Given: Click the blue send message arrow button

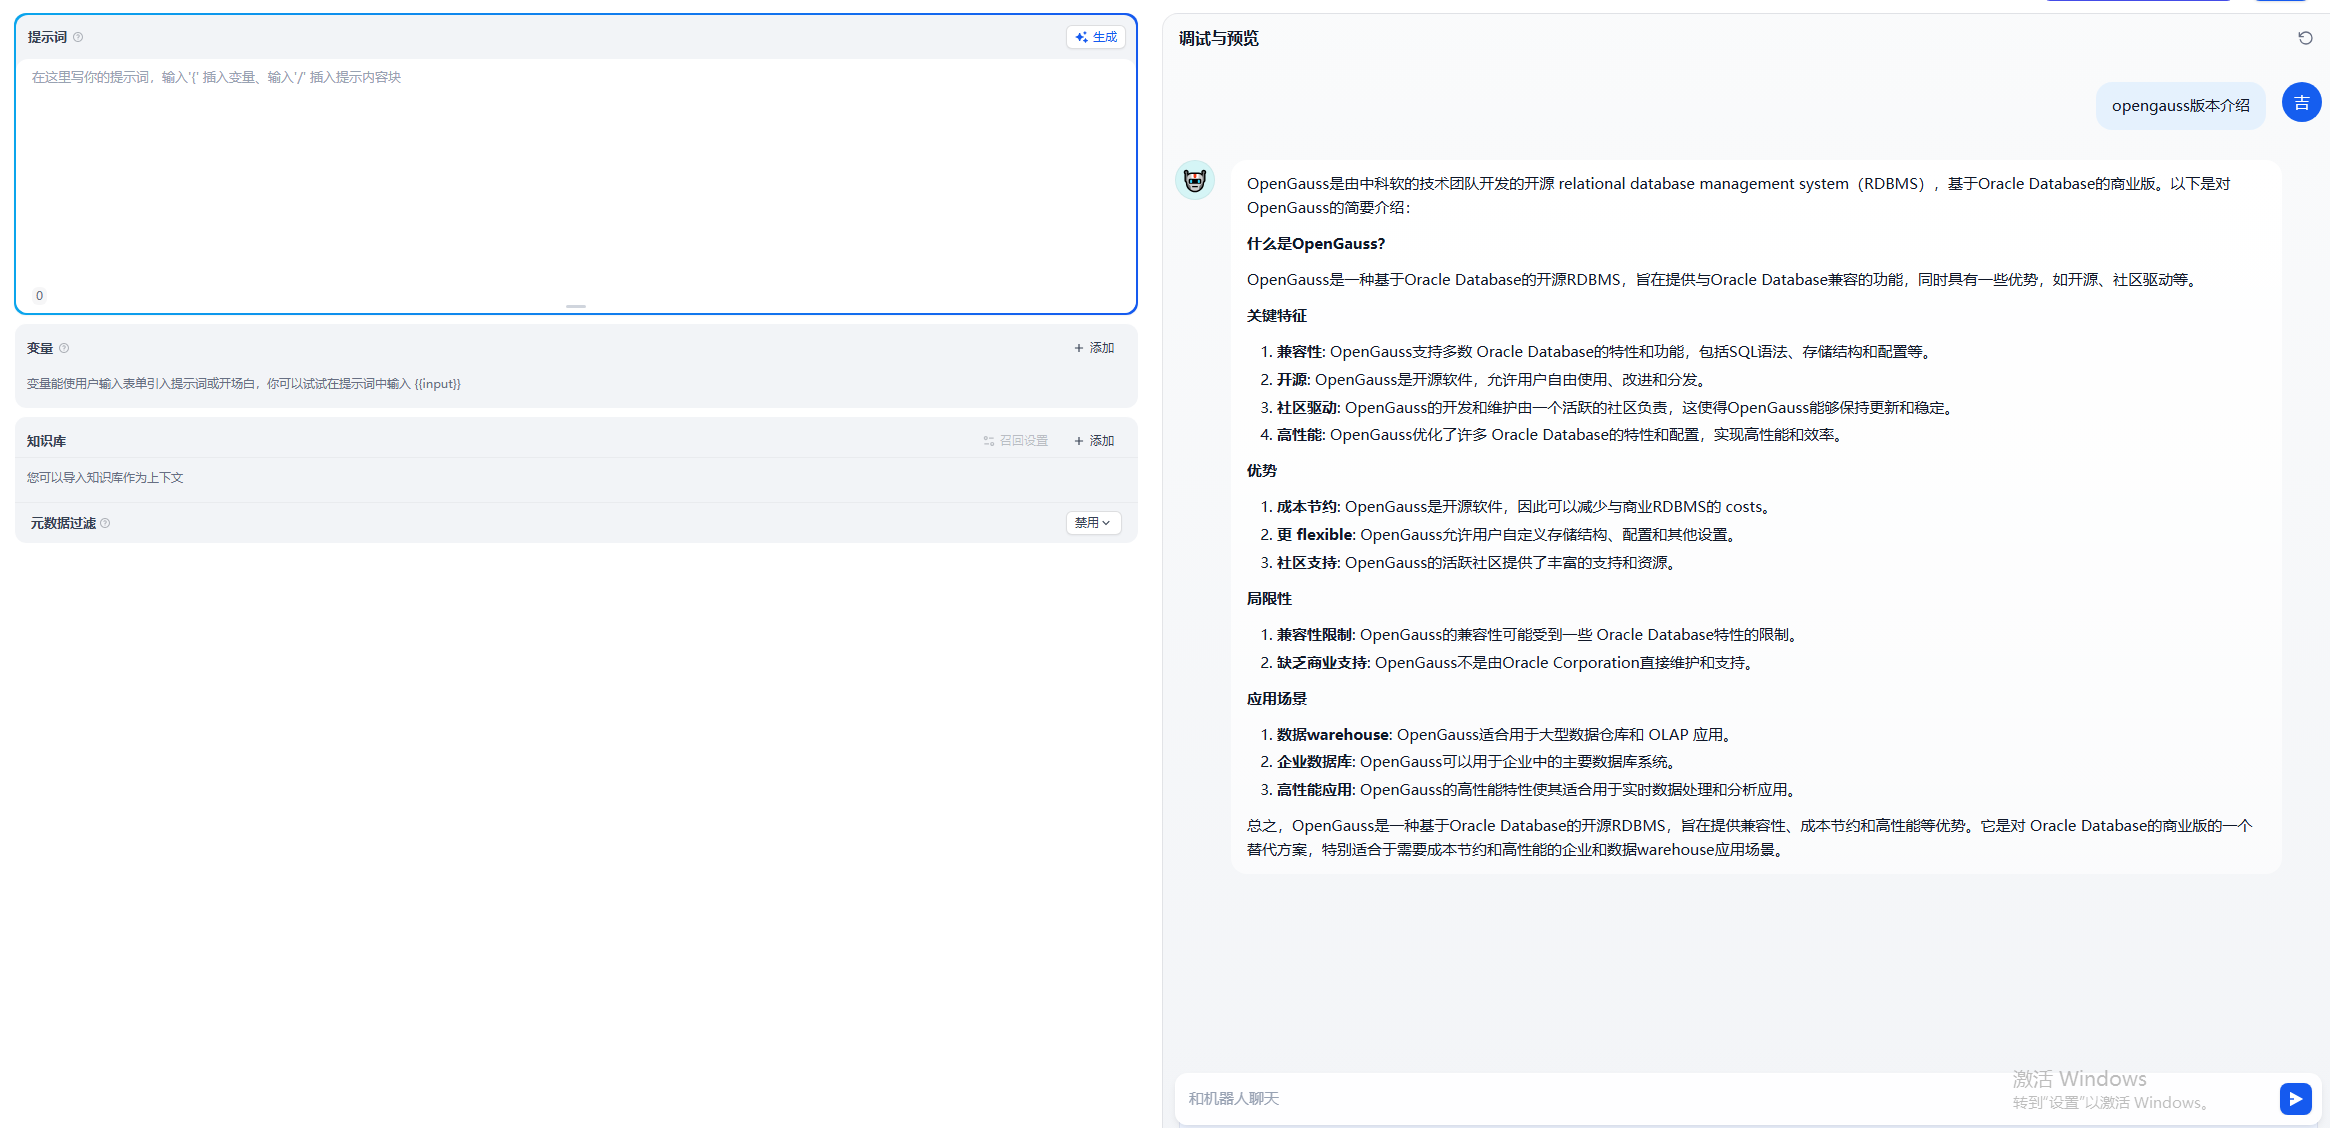Looking at the screenshot, I should point(2295,1098).
